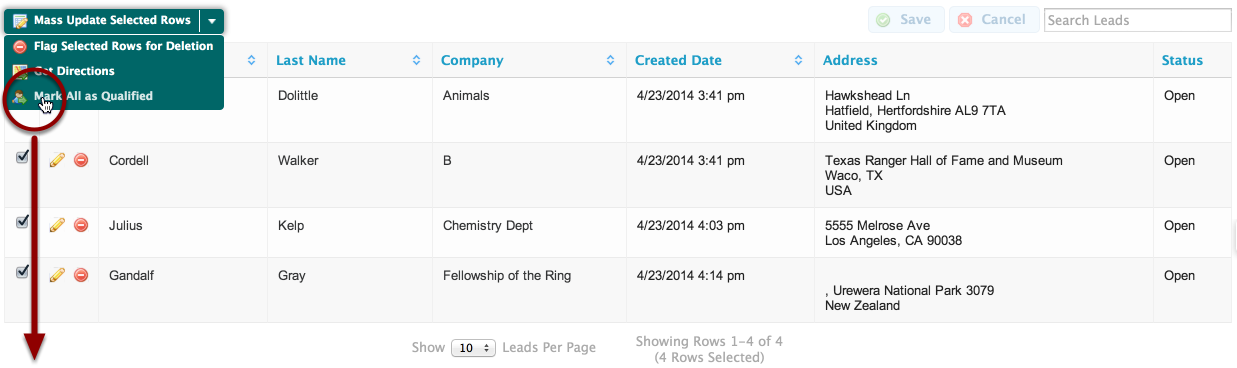Viewport: 1237px width, 368px height.
Task: Toggle sort arrows on Created Date column
Action: click(x=799, y=61)
